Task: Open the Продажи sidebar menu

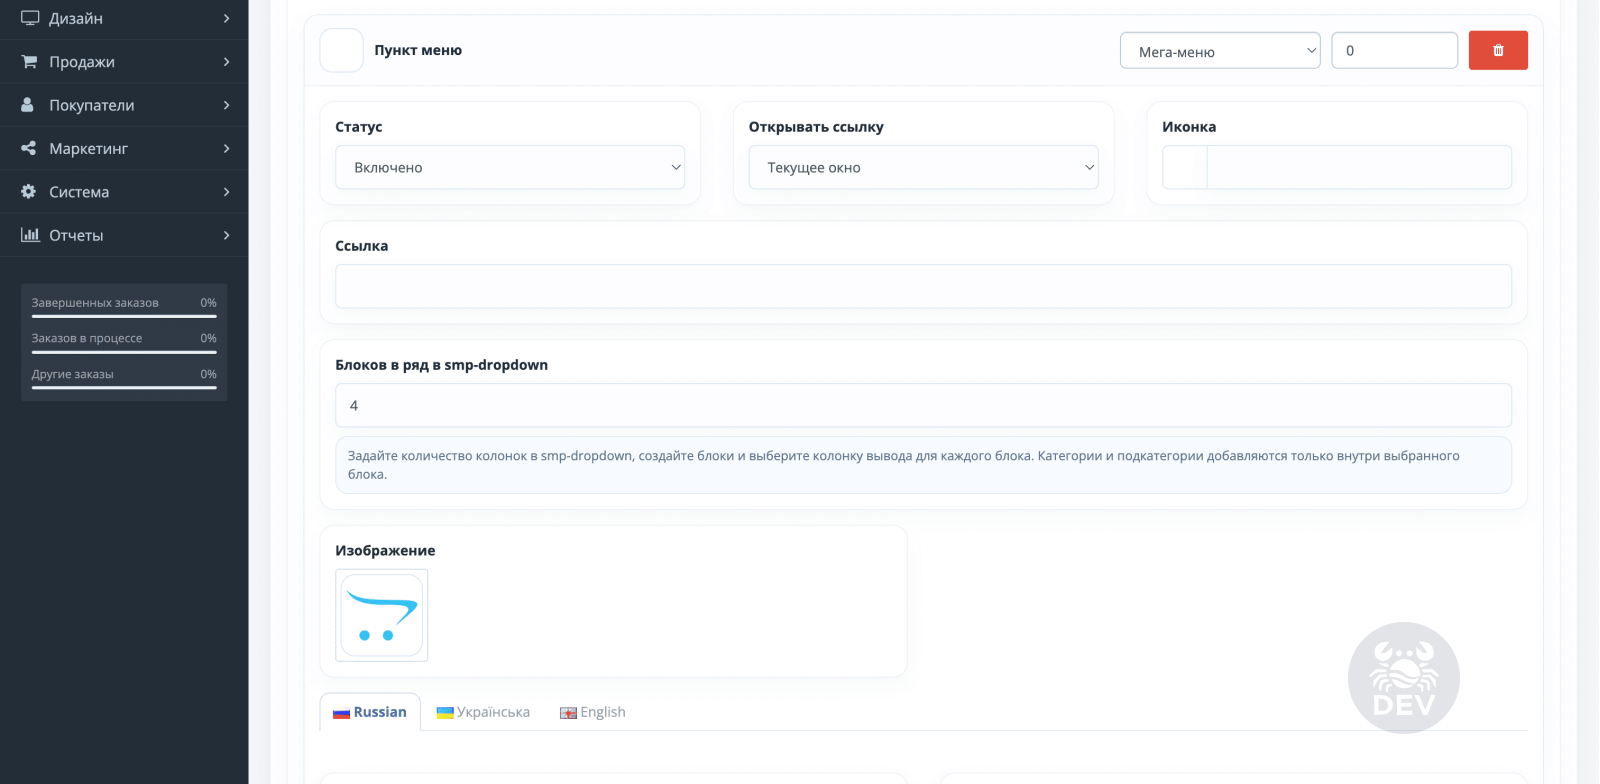Action: click(x=124, y=61)
